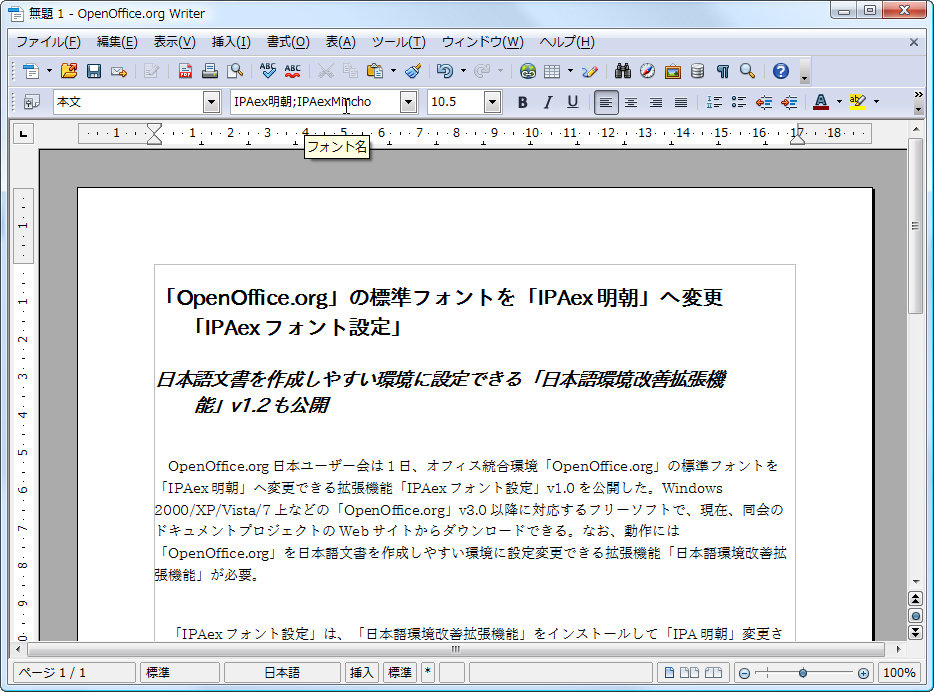
Task: Apply centered paragraph alignment
Action: 631,101
